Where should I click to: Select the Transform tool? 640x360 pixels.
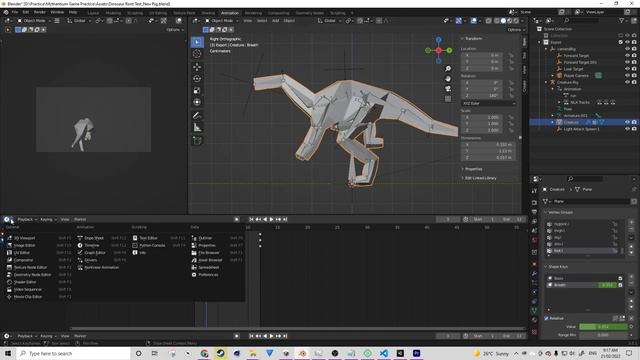click(x=197, y=102)
